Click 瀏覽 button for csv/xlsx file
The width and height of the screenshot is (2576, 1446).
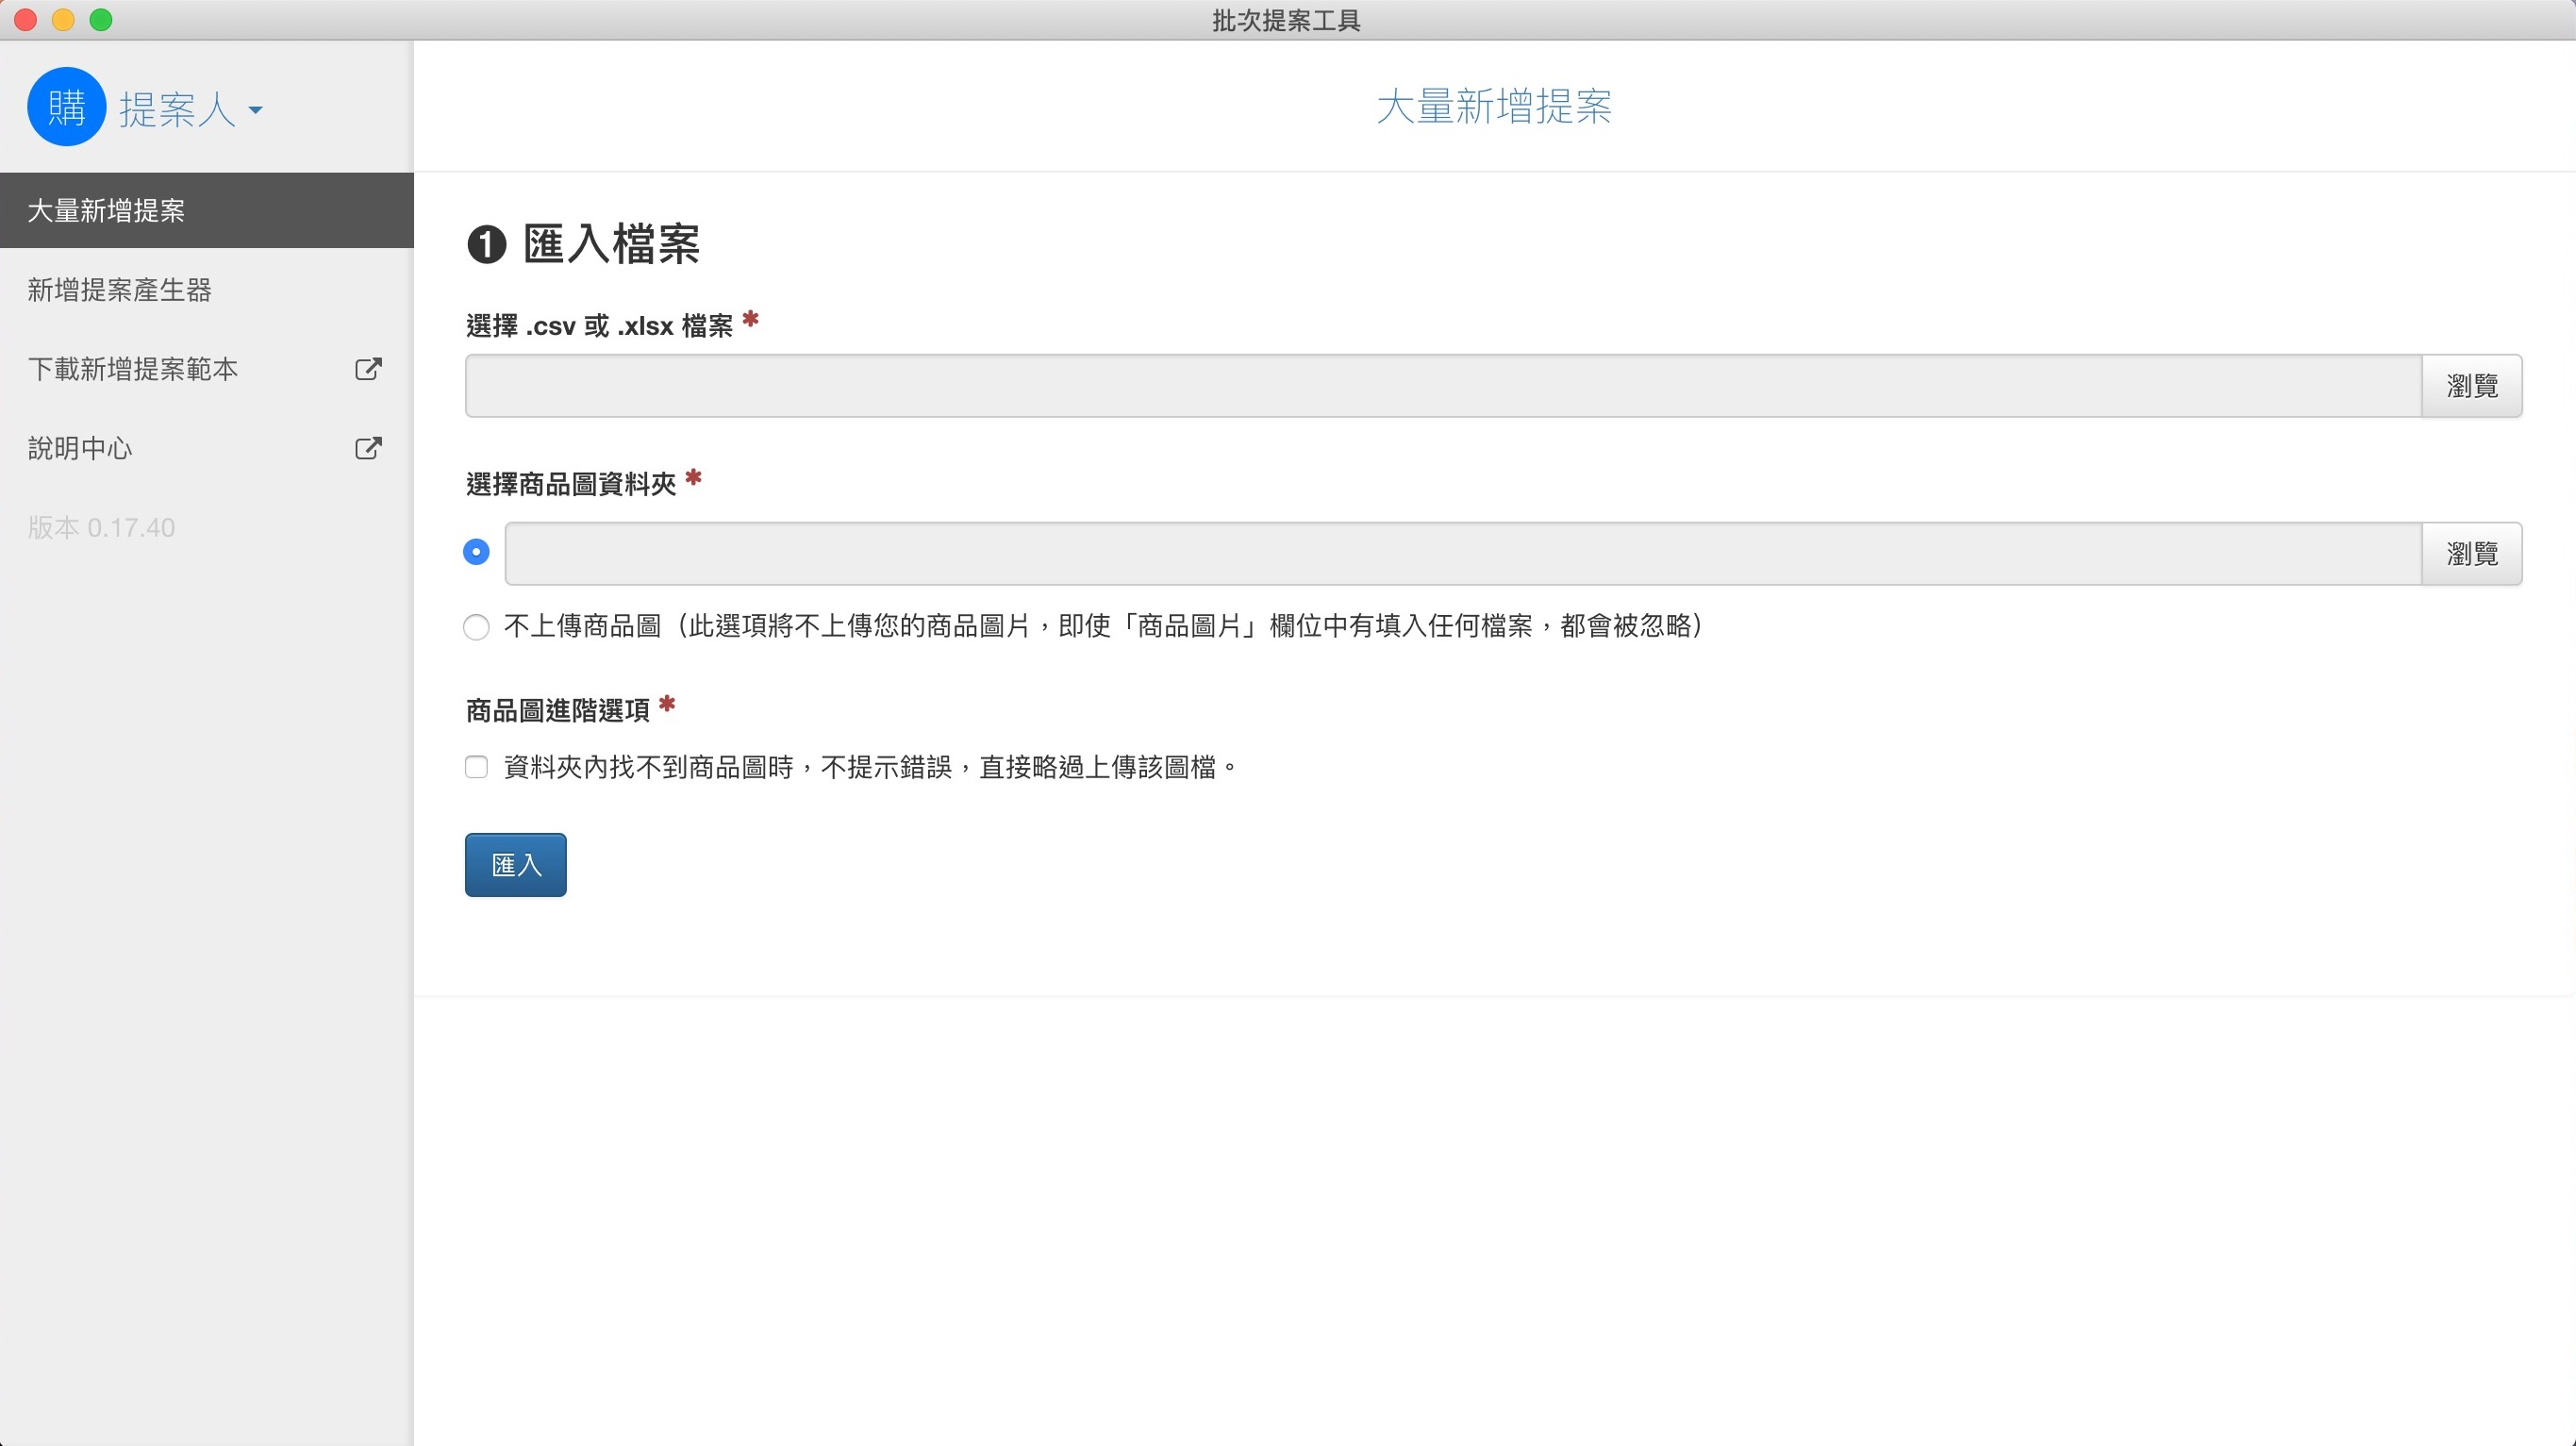(2471, 386)
